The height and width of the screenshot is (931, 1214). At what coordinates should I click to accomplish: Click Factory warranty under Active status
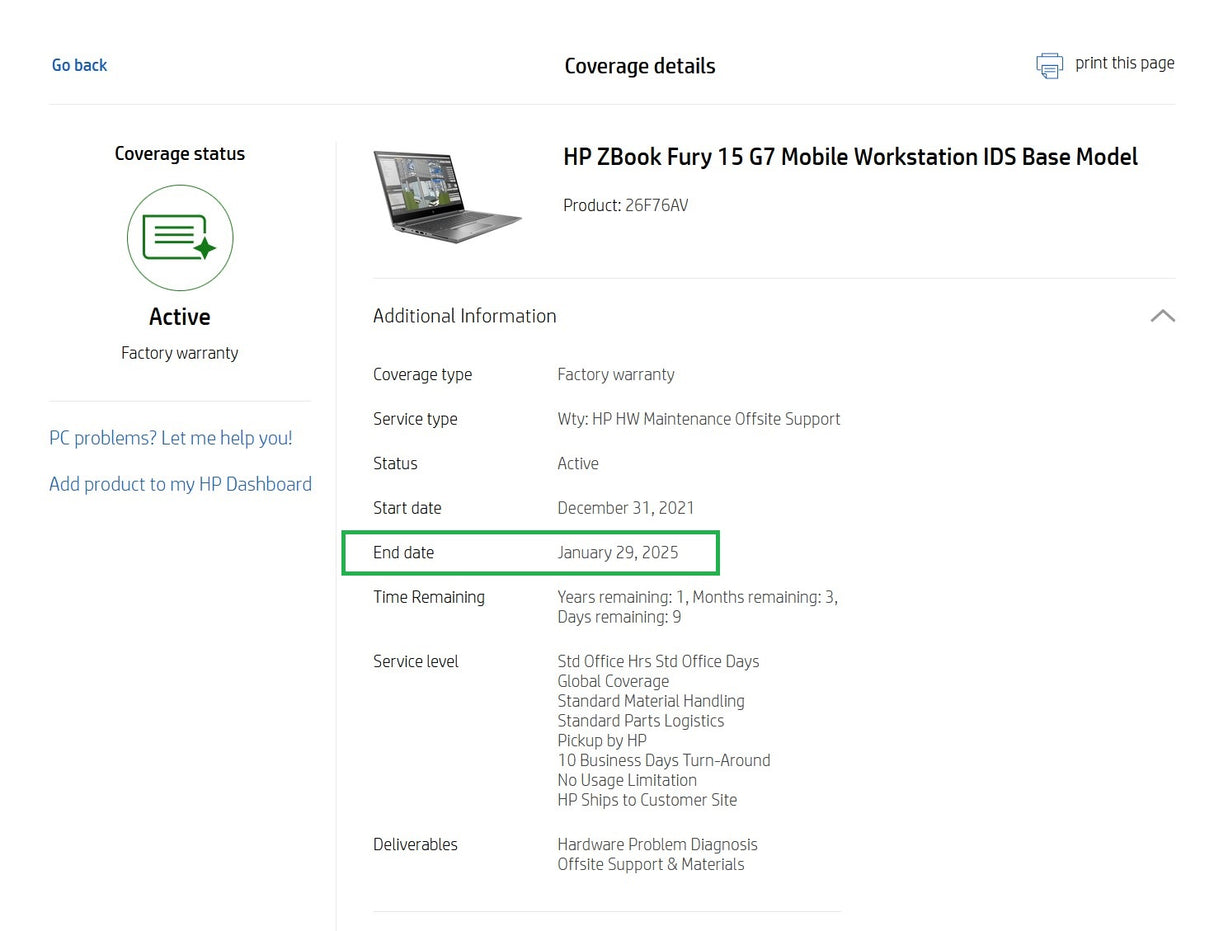[180, 353]
